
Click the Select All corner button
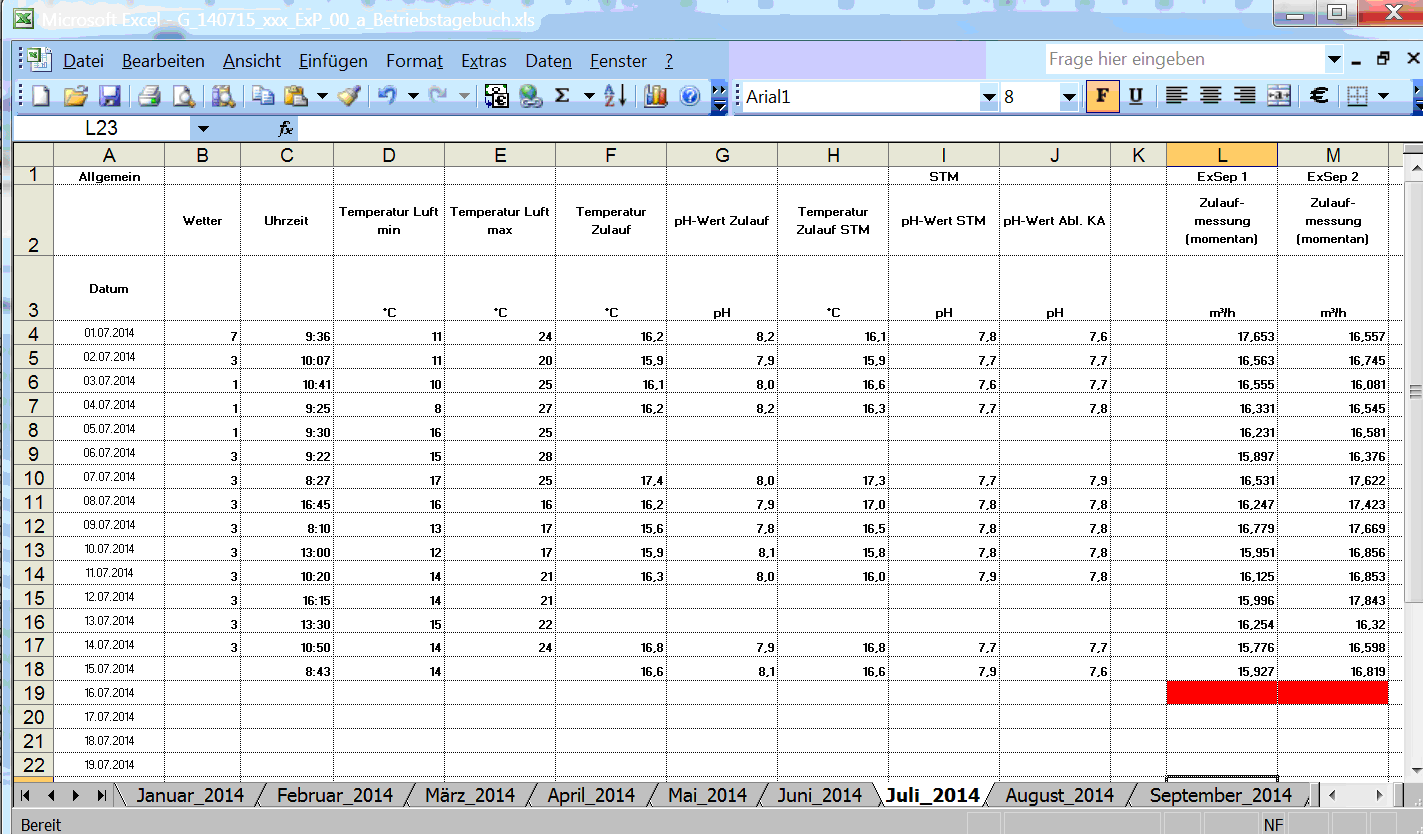coord(33,154)
